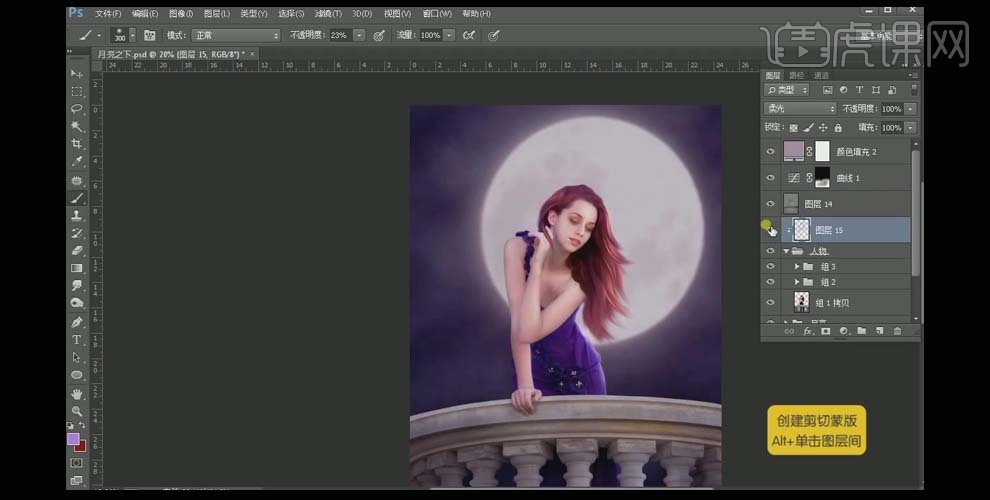The width and height of the screenshot is (990, 500).
Task: Select the Smudge/Blur tool
Action: pos(77,286)
